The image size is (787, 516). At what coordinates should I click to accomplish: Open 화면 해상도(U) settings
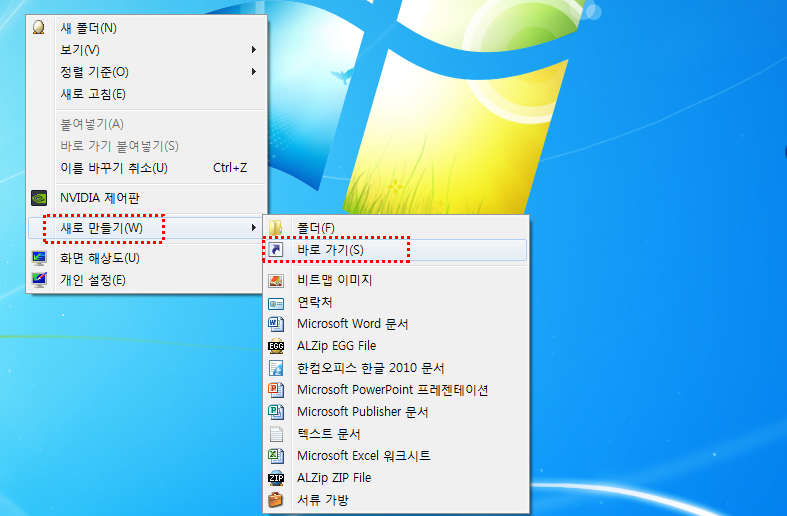[x=147, y=258]
